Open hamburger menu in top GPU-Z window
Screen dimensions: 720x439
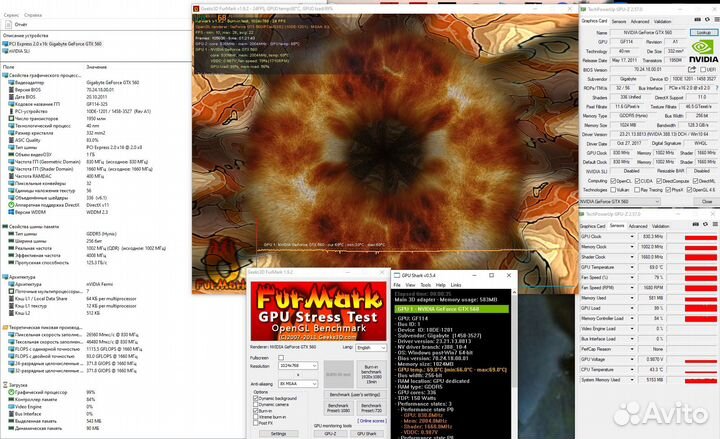pos(716,19)
